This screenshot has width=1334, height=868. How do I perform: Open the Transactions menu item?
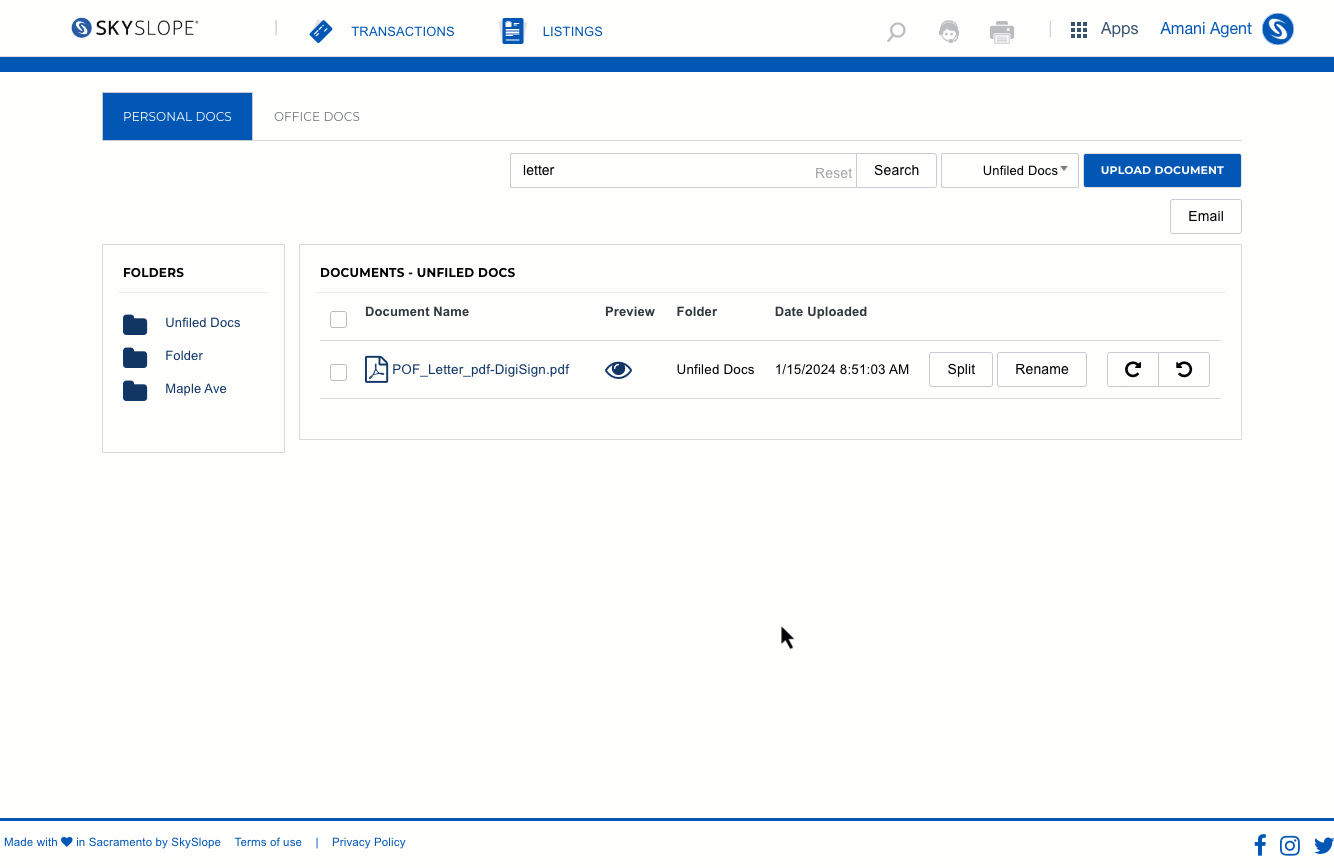tap(402, 31)
